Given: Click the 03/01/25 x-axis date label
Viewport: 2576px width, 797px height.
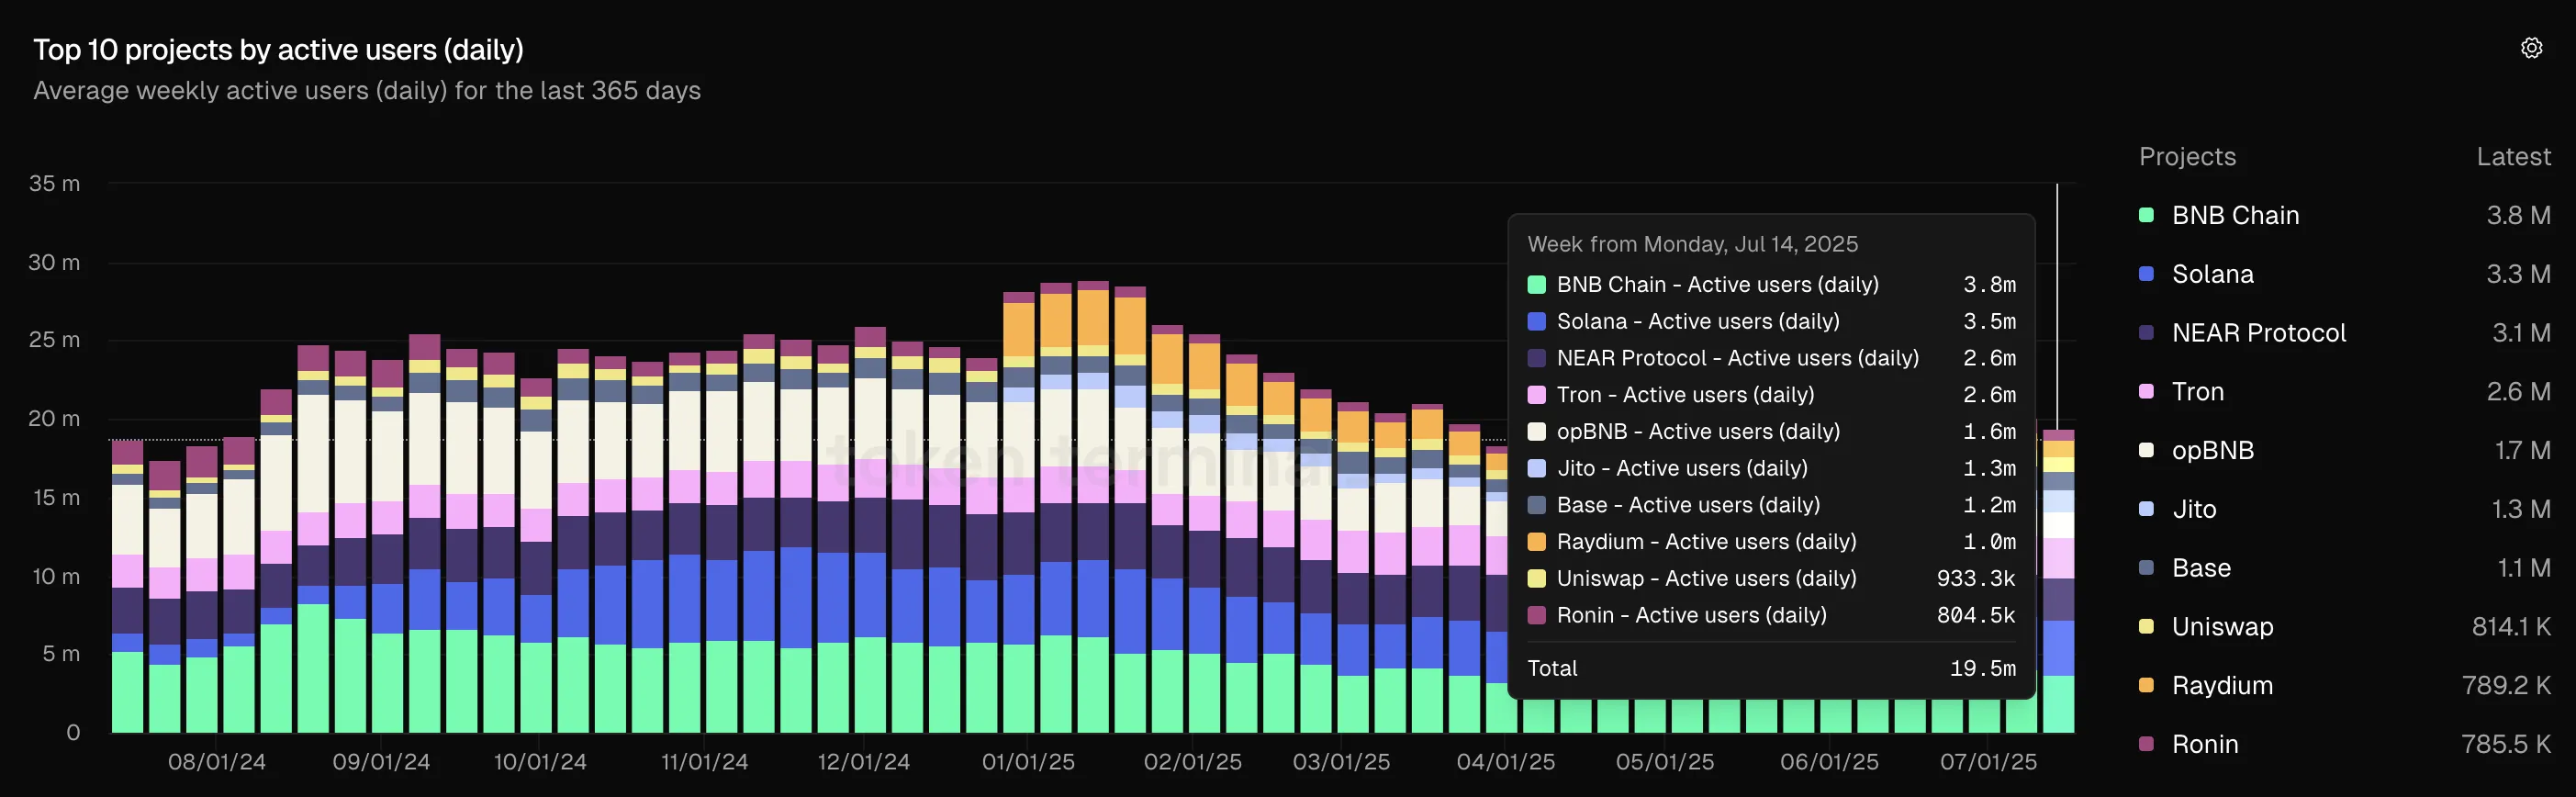Looking at the screenshot, I should coord(1341,762).
